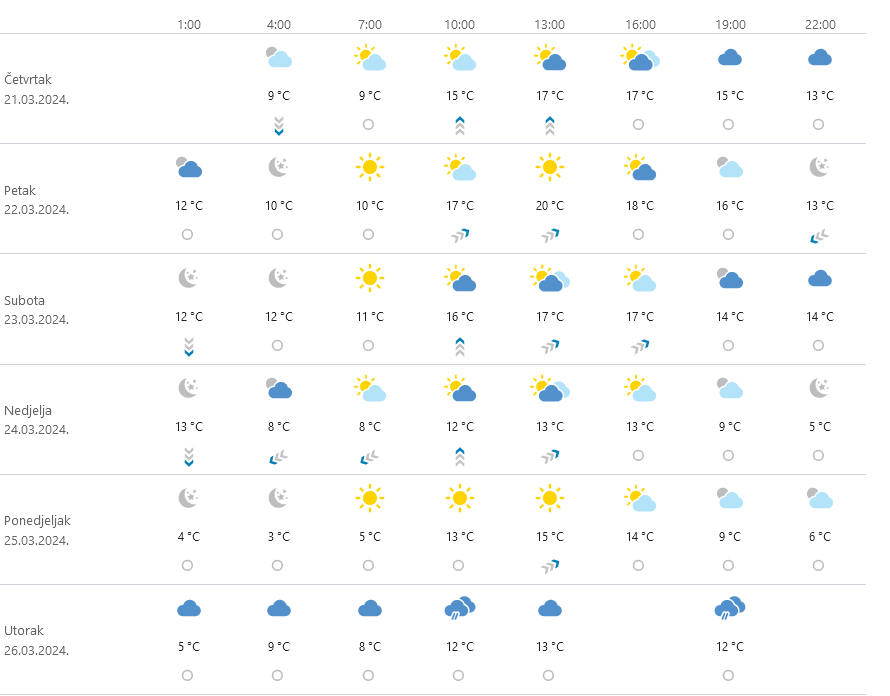Select the wind arrow for Ponedjeljak at 13:00
This screenshot has width=890, height=696.
(549, 566)
